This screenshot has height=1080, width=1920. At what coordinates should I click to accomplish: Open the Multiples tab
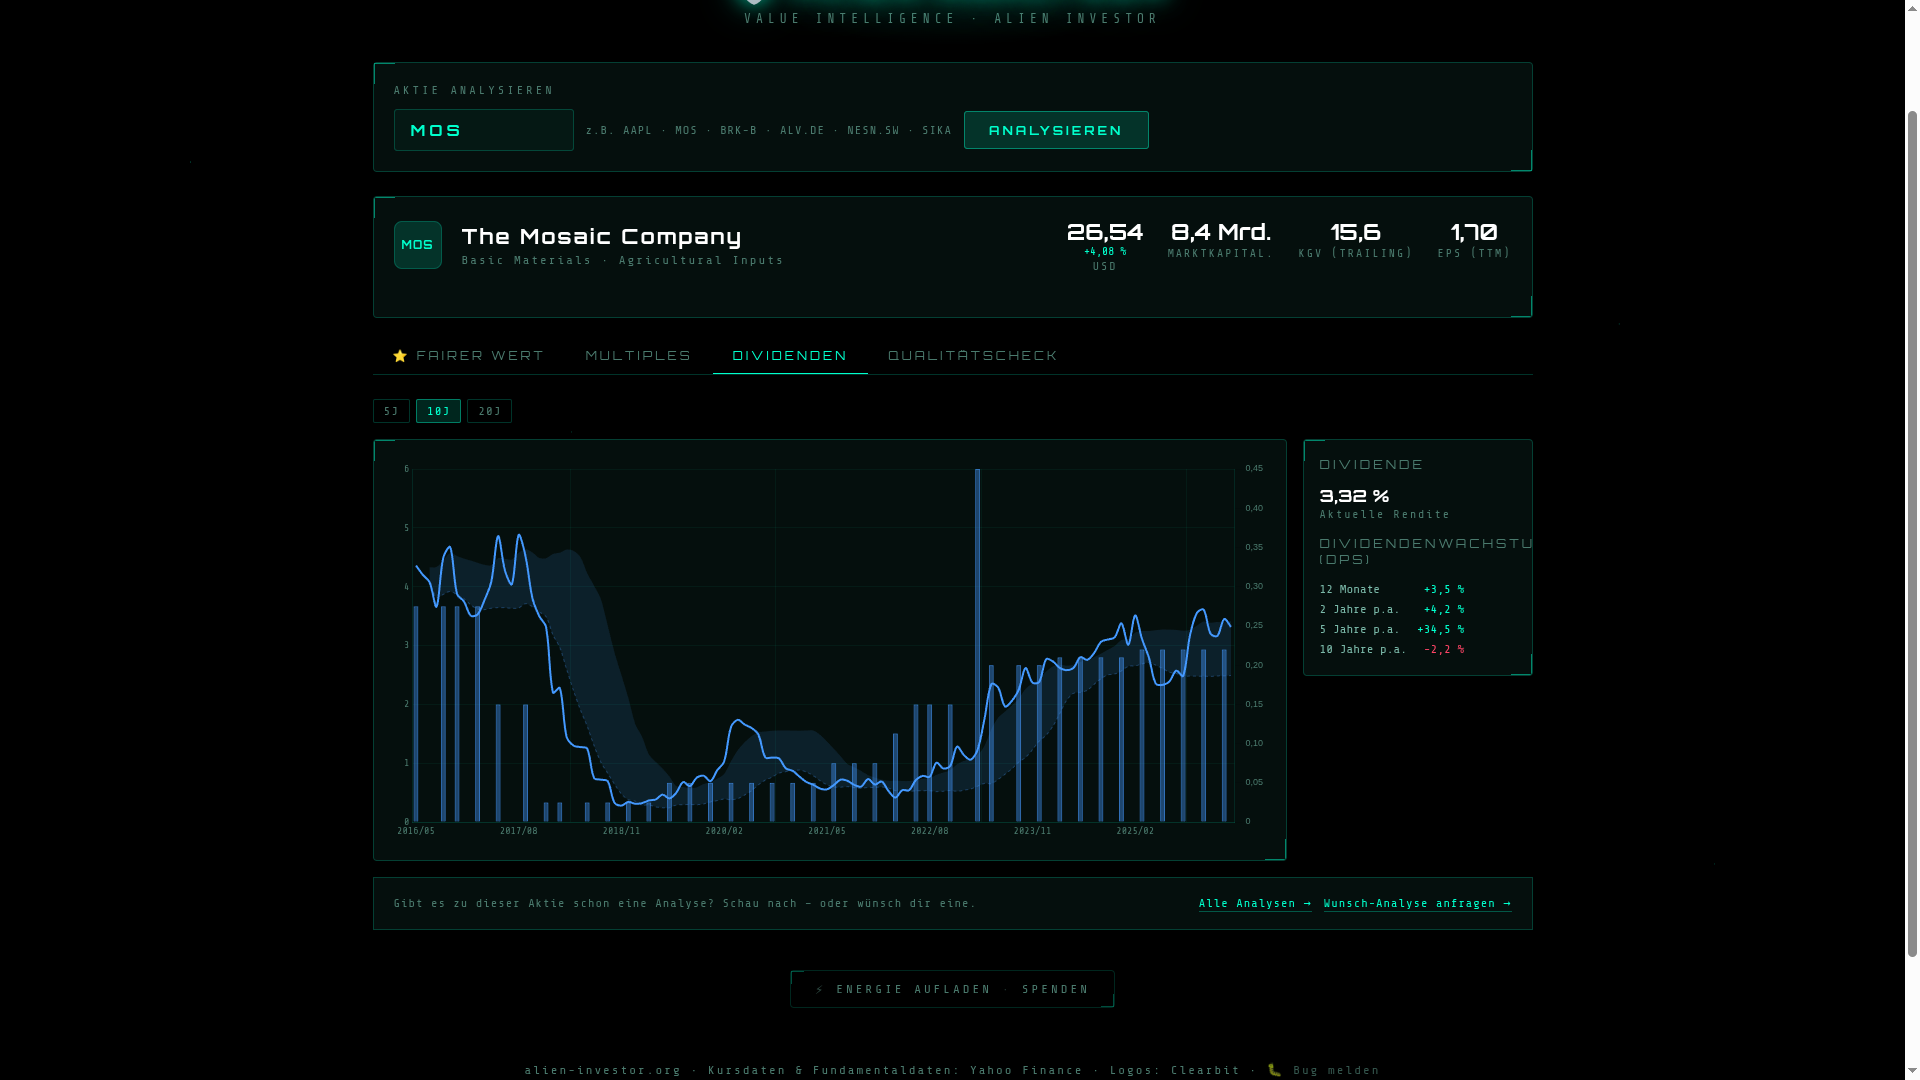point(638,356)
